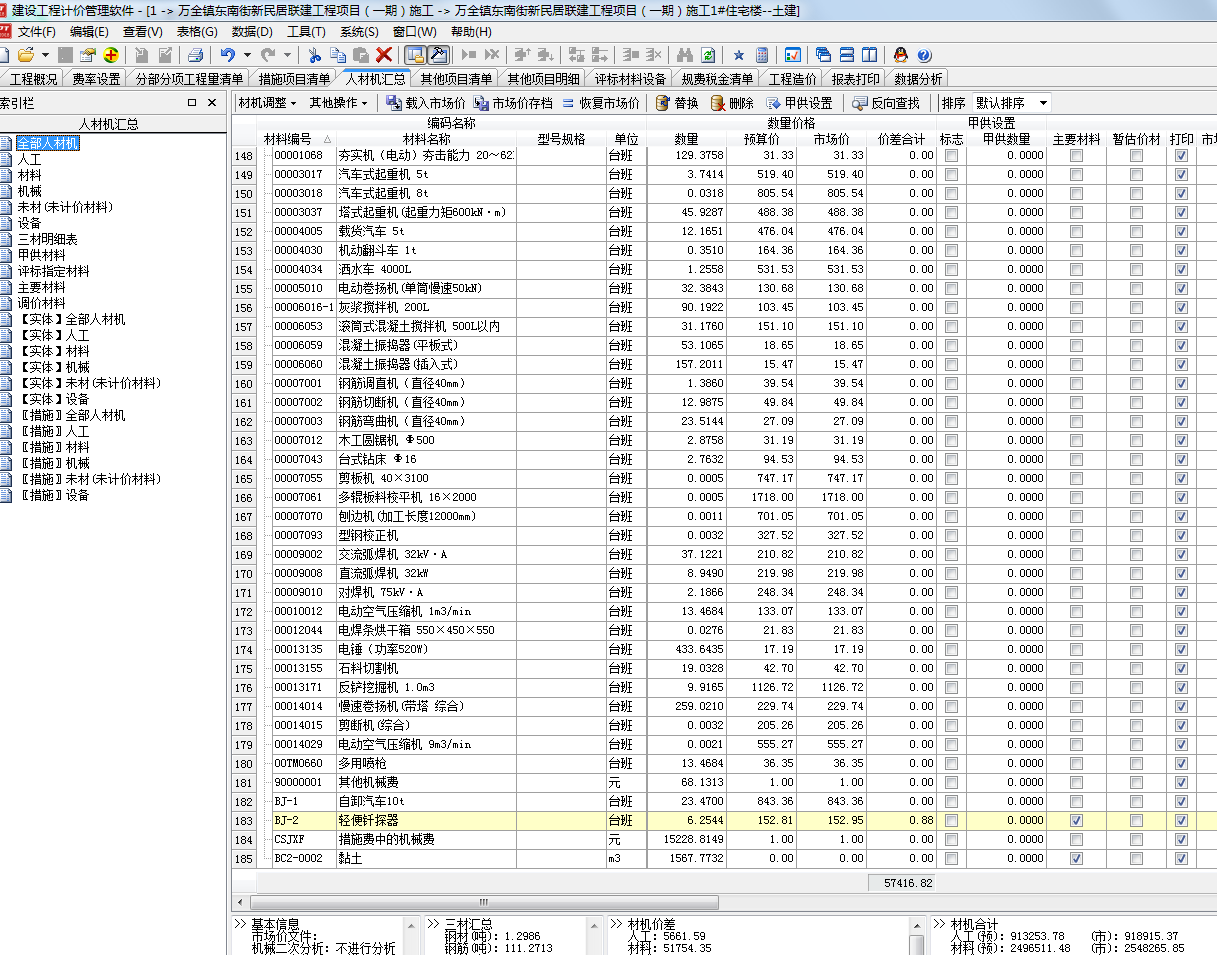Click the 载入市场价 button

(x=426, y=103)
